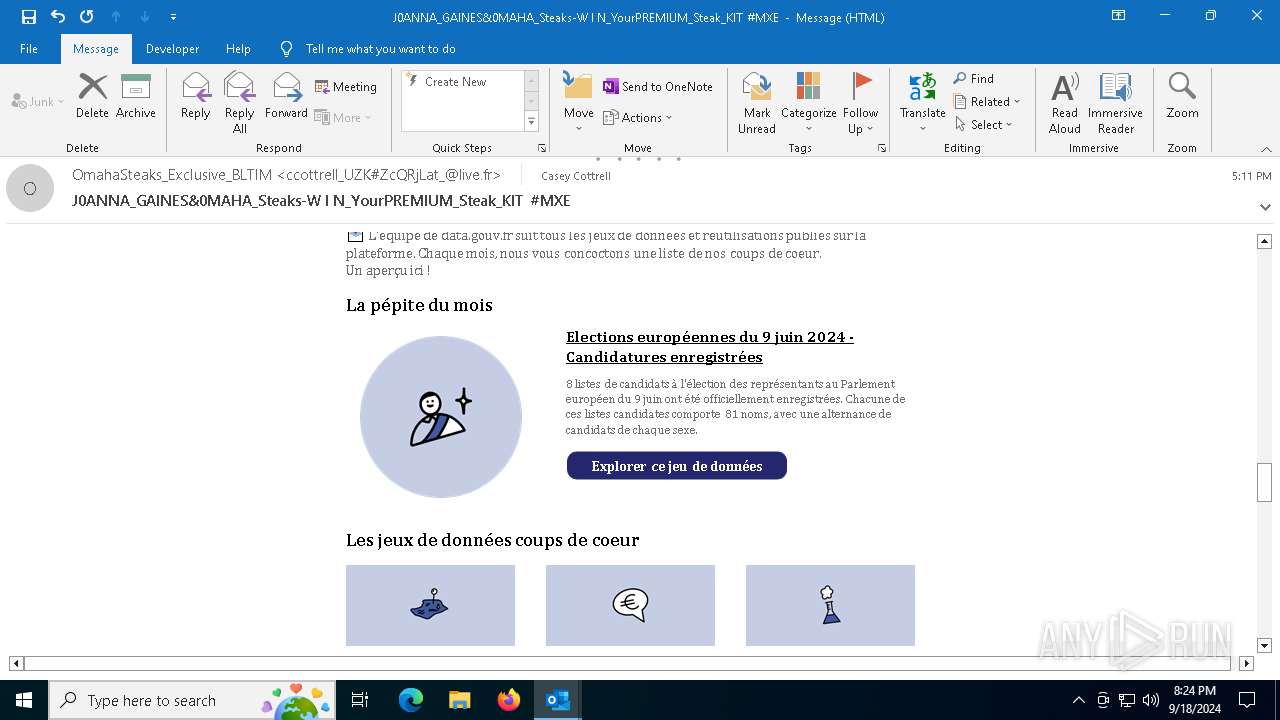Send message to OneNote

click(x=658, y=87)
